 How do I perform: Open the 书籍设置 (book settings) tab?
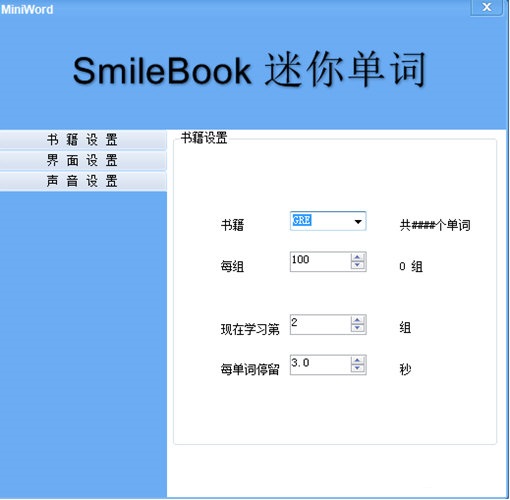point(83,140)
